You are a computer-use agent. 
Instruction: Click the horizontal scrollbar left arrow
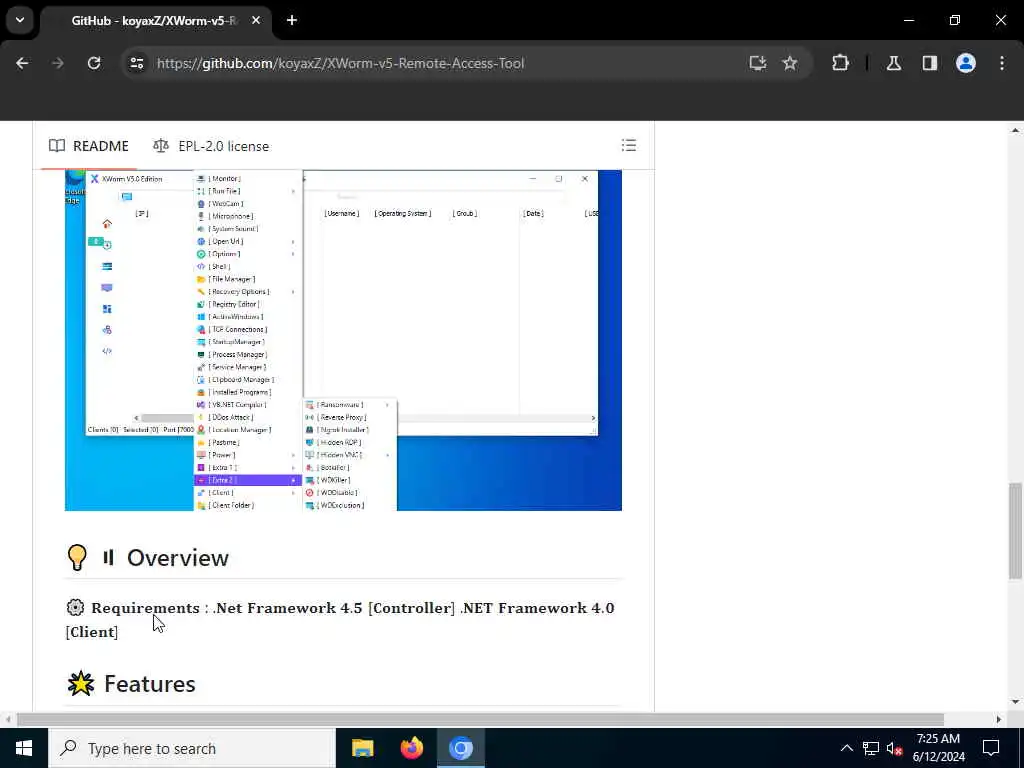coord(8,720)
